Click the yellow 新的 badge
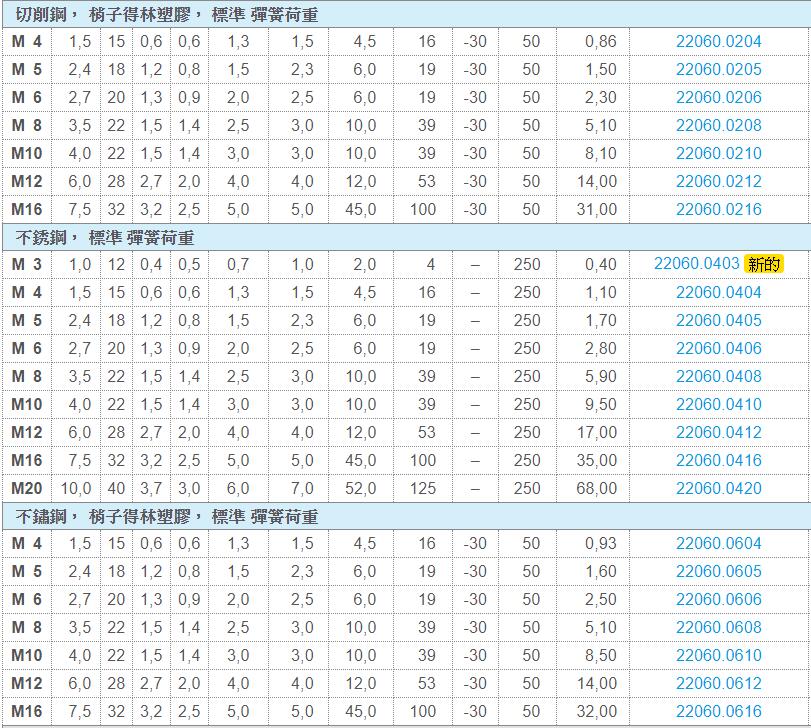This screenshot has width=811, height=728. click(x=764, y=264)
